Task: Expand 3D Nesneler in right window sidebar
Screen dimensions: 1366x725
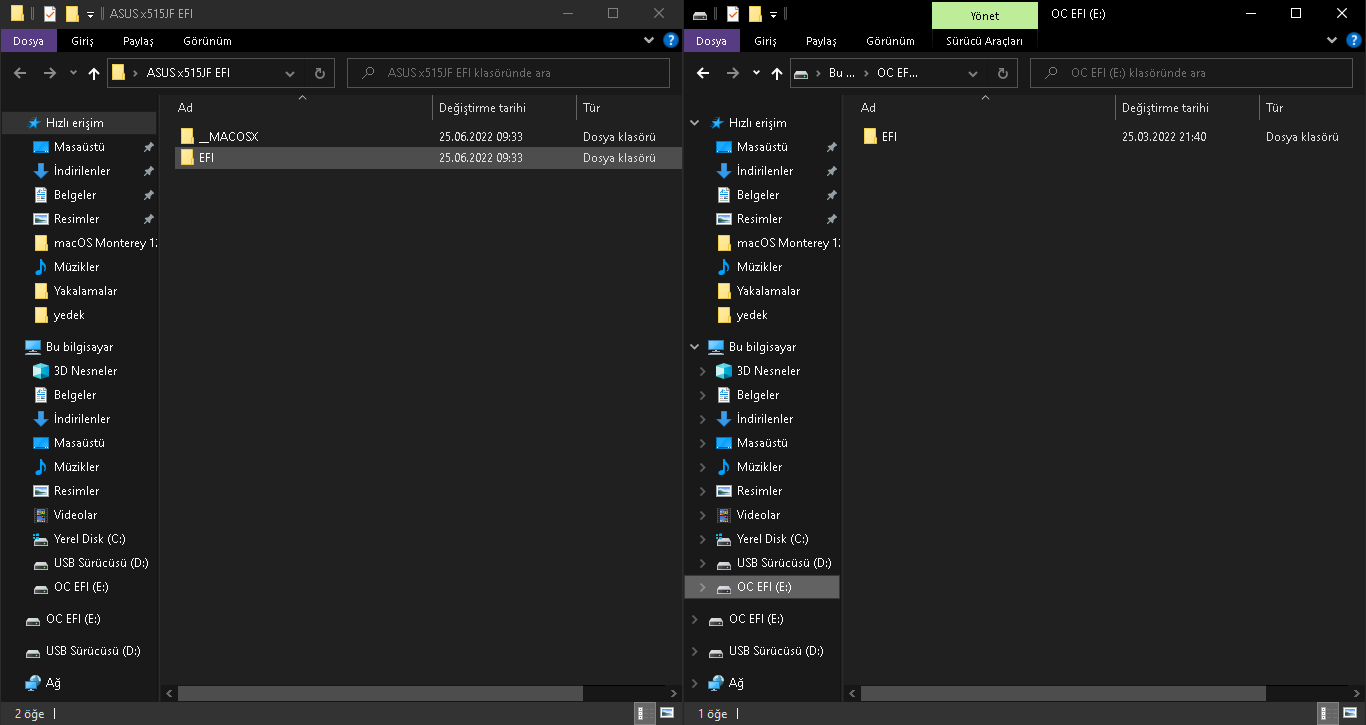Action: click(702, 371)
